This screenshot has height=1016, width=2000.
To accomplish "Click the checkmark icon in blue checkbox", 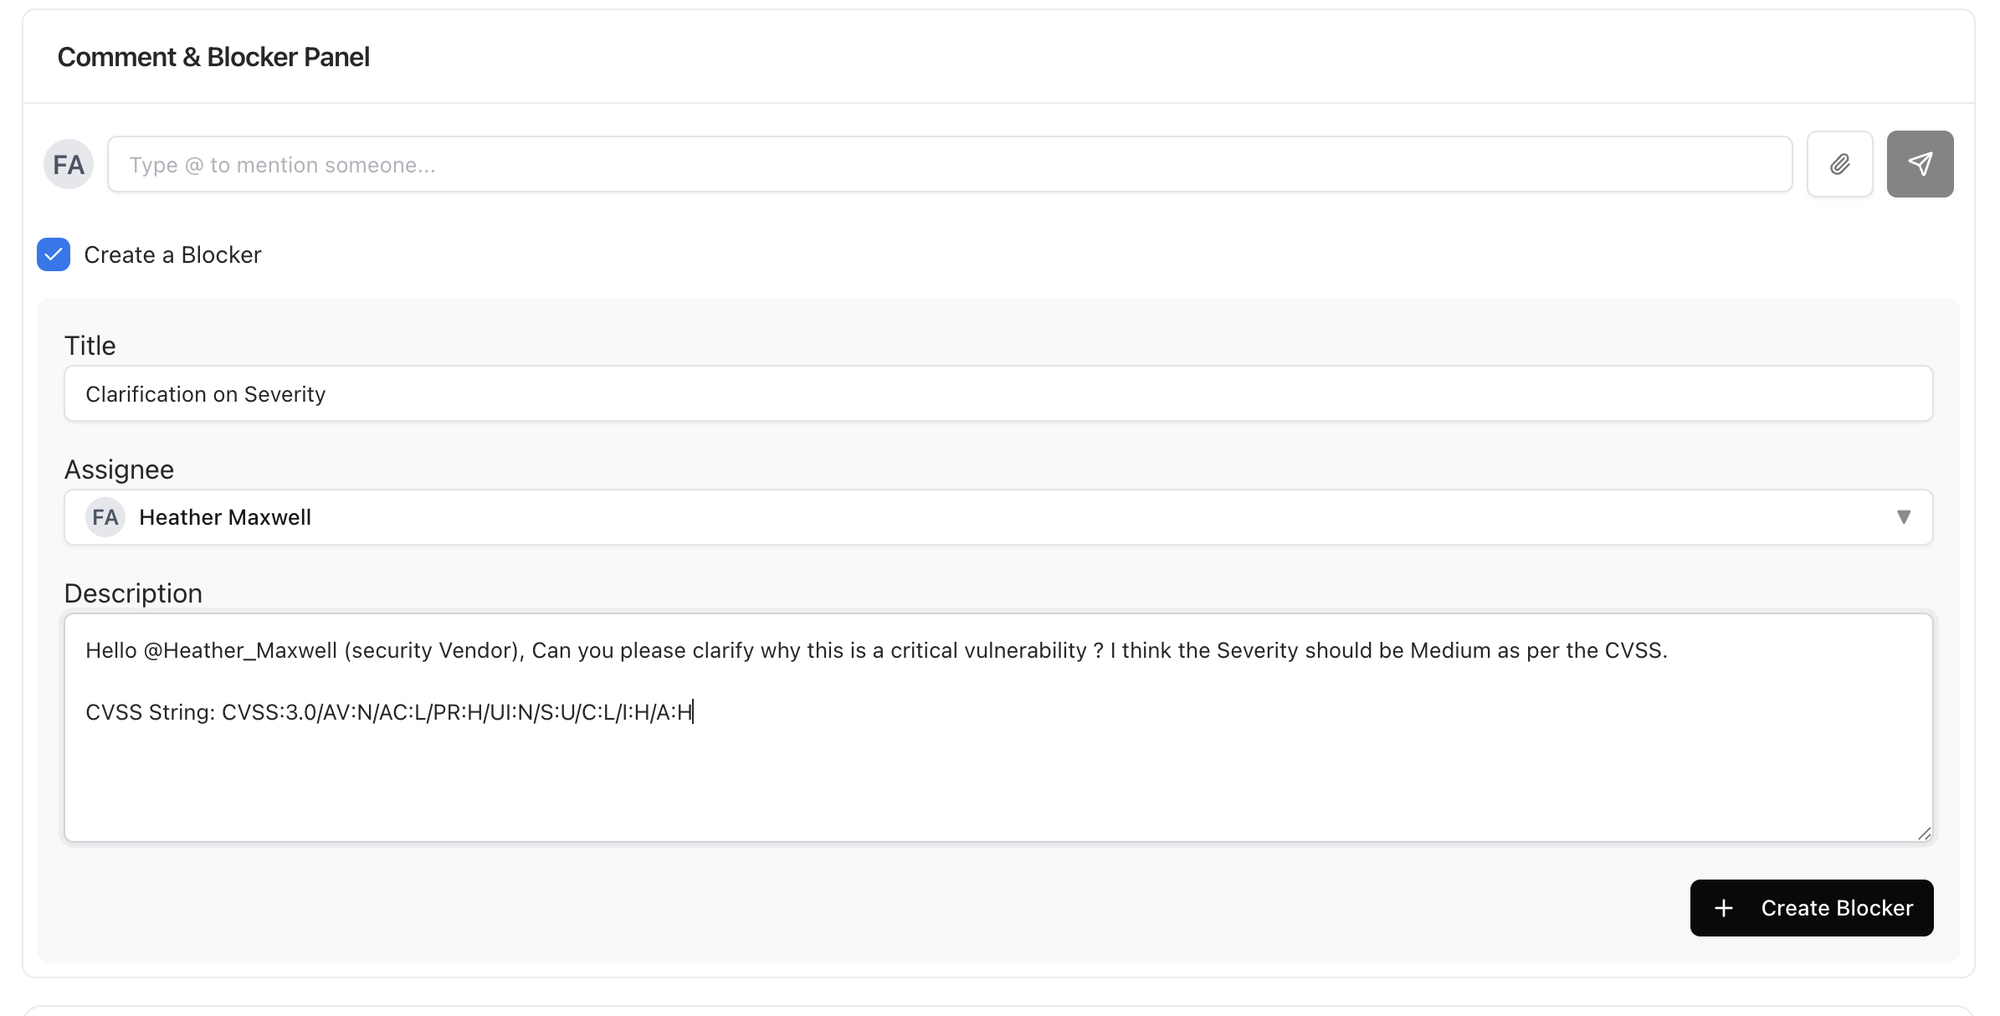I will [x=52, y=255].
